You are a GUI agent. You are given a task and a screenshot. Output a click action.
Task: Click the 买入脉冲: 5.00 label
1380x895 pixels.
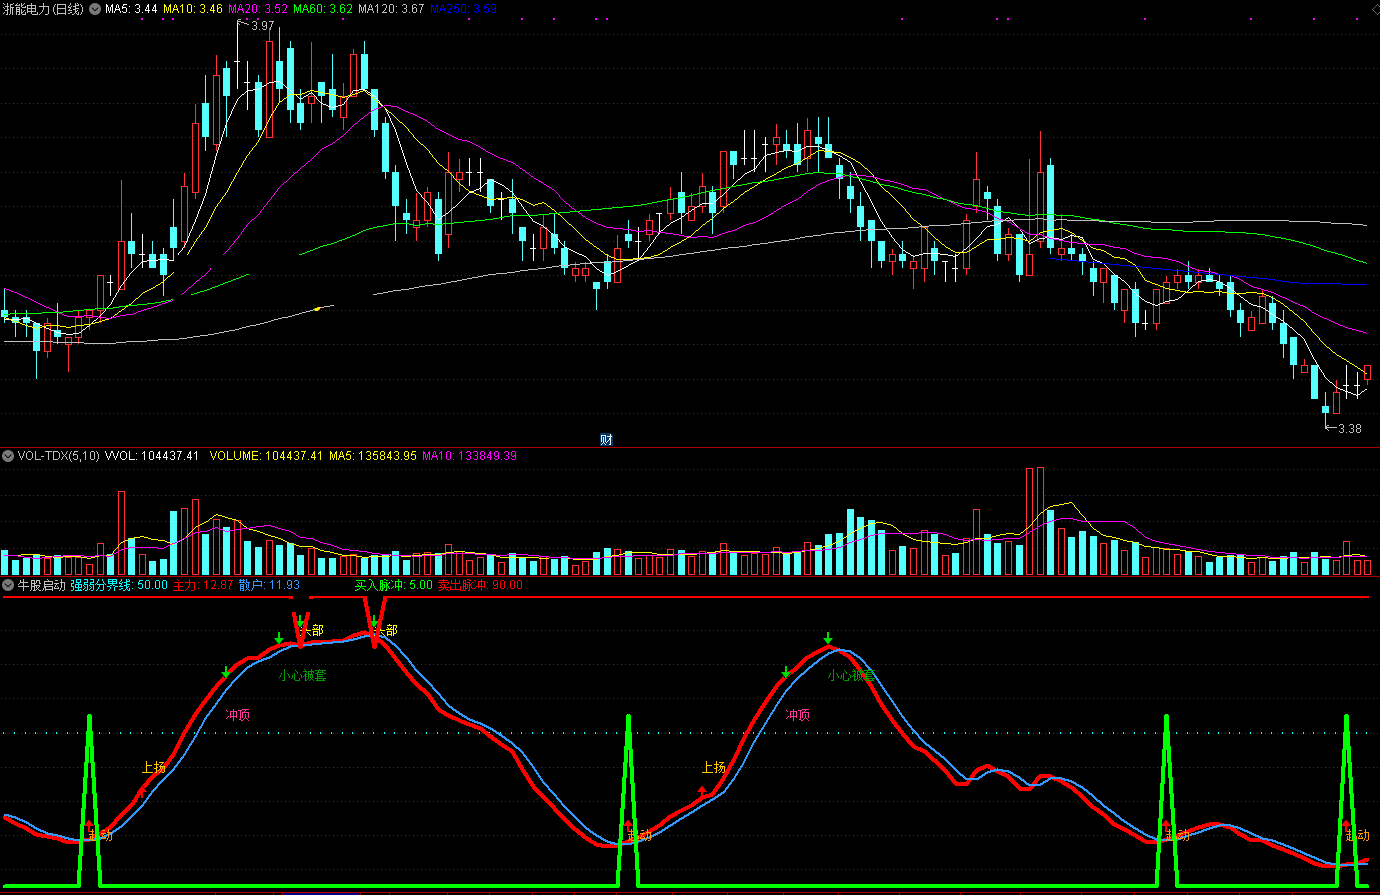point(394,585)
